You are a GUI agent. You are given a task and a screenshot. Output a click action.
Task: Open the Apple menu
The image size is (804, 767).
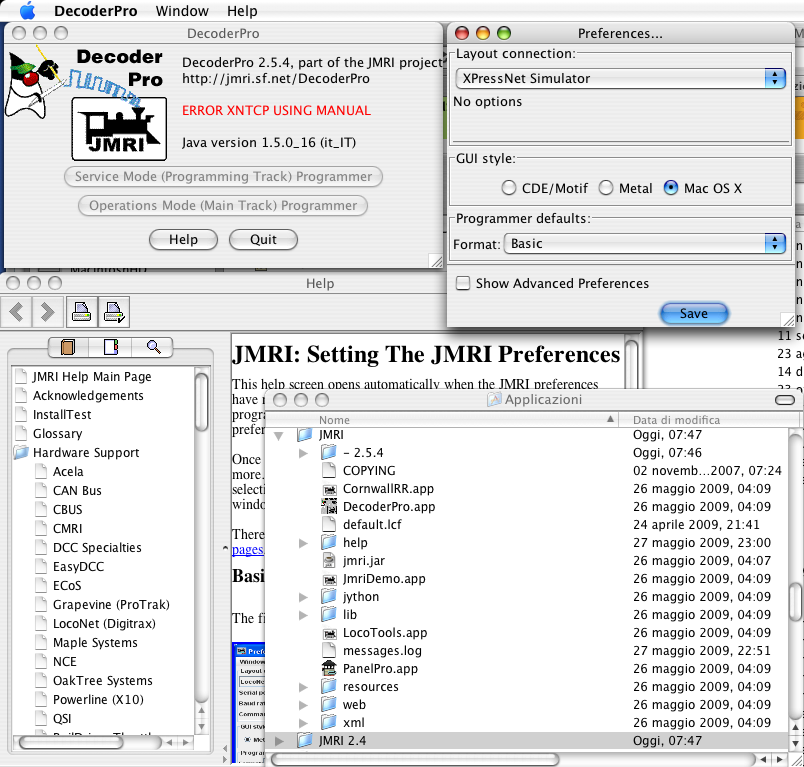coord(27,10)
